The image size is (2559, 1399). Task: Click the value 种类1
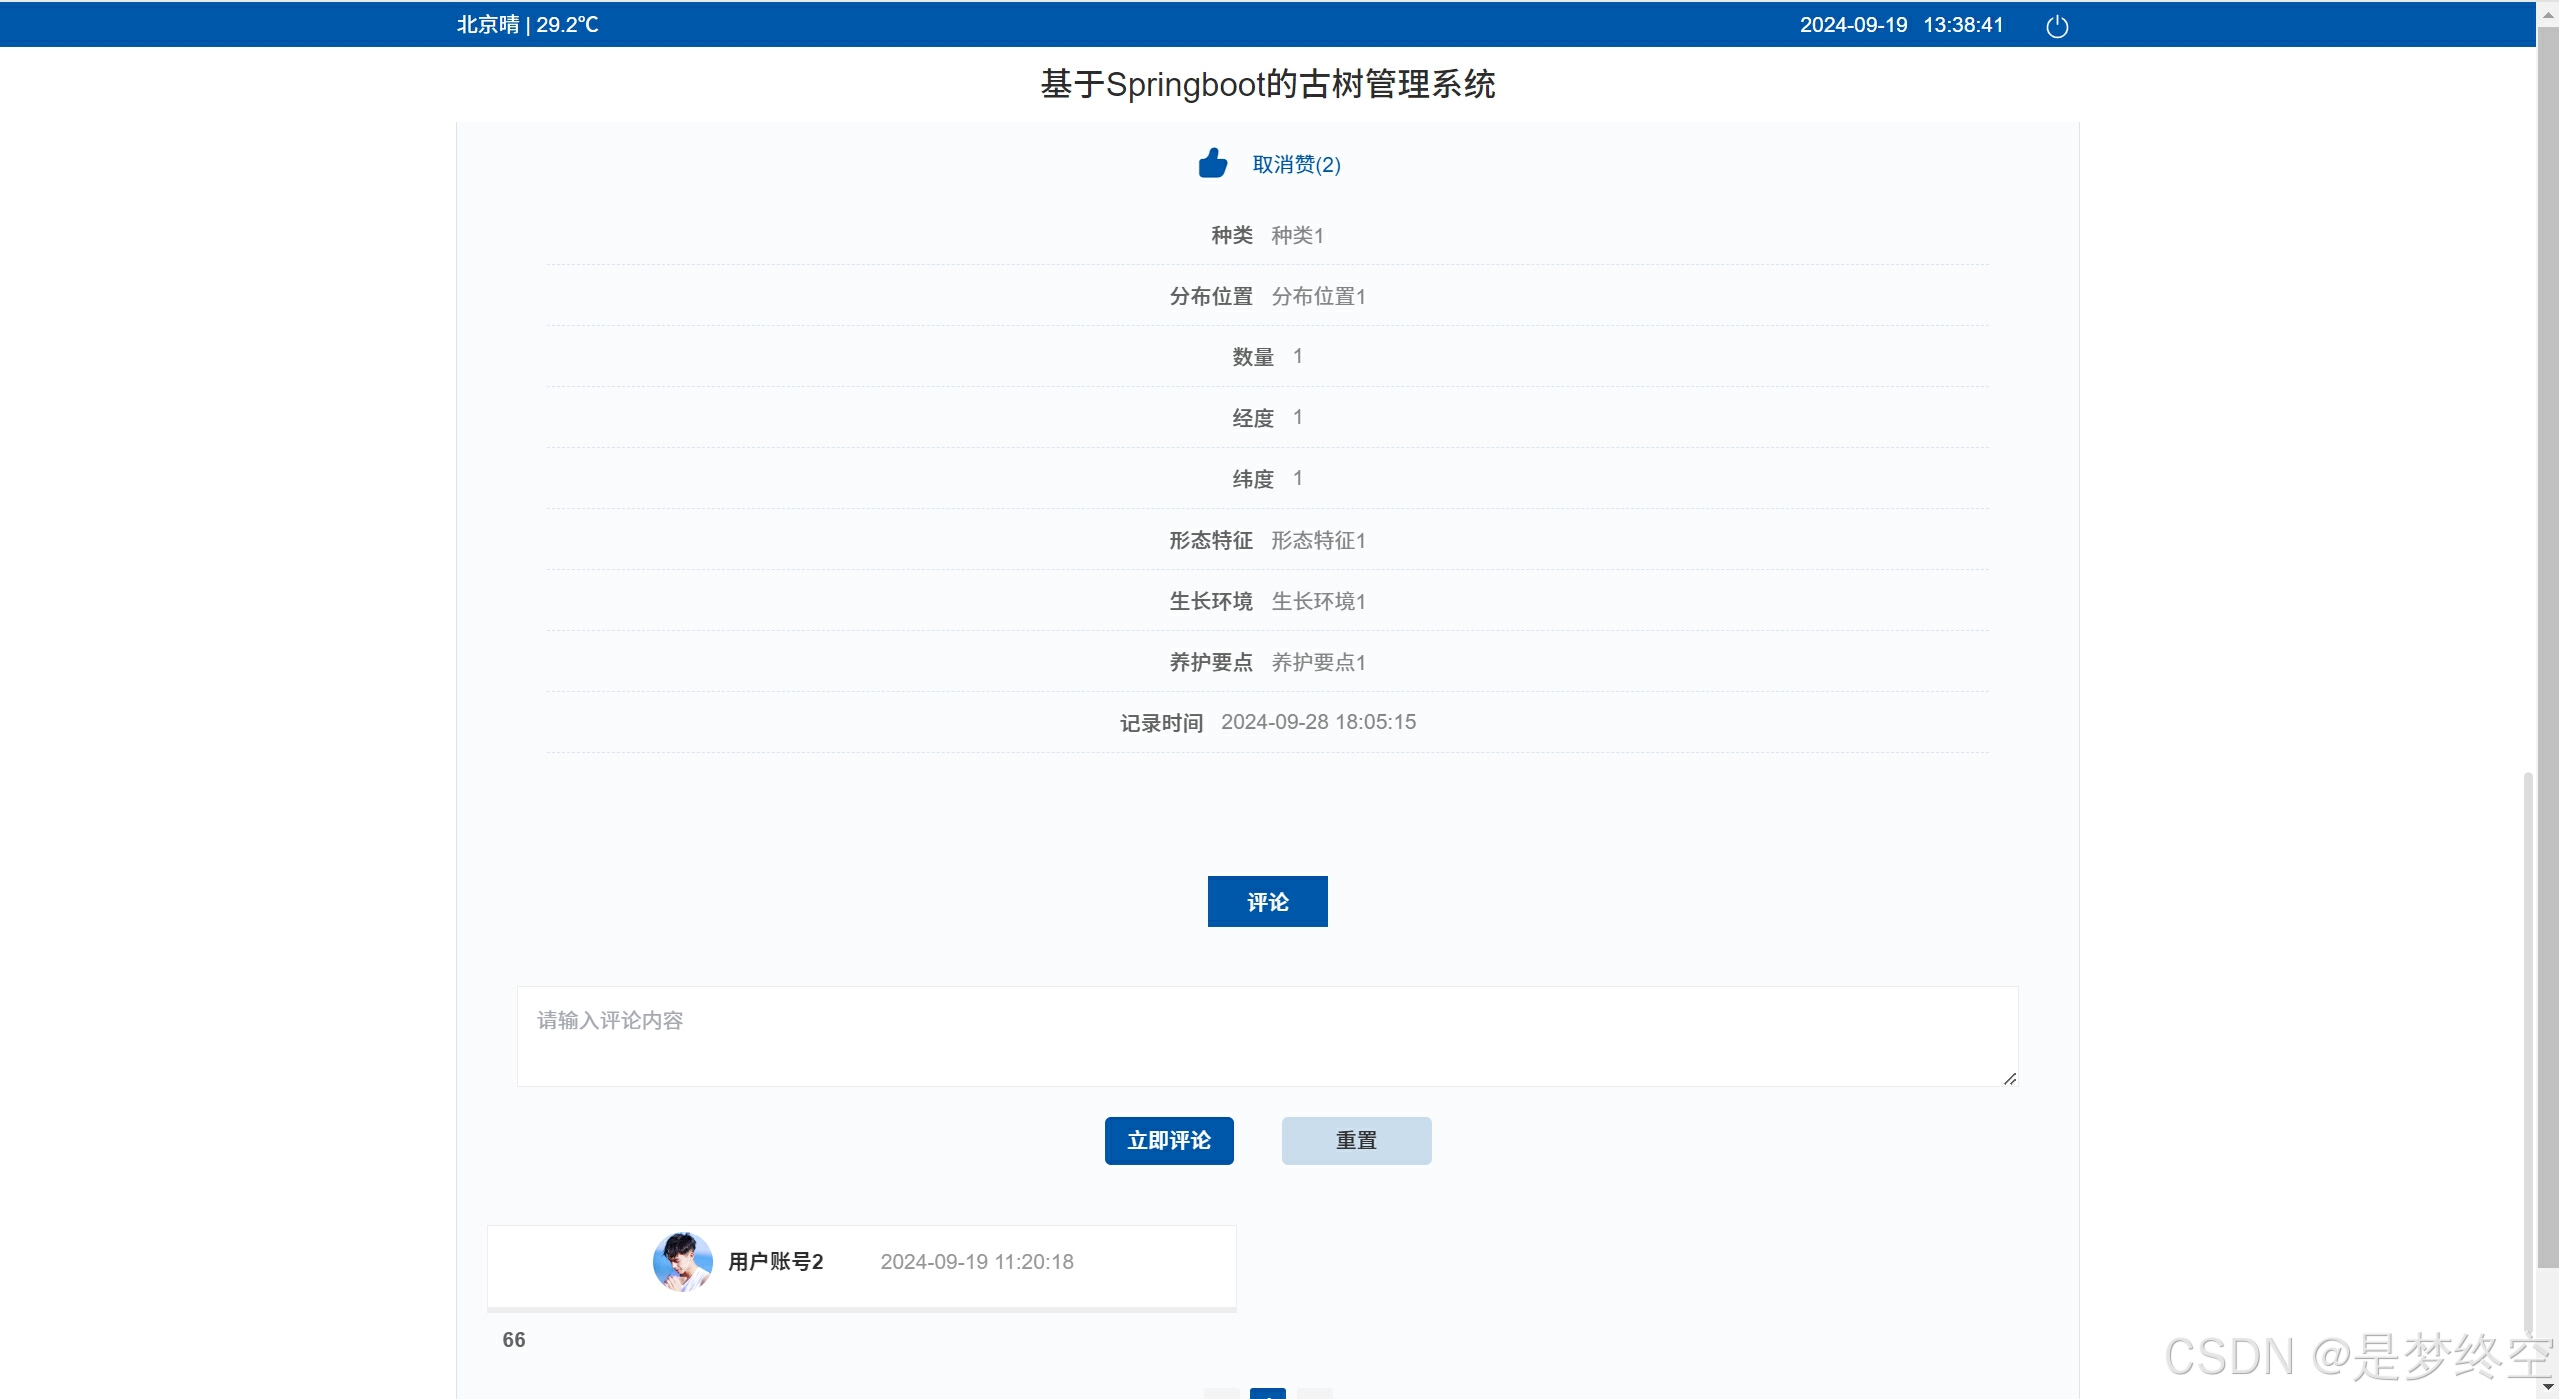(x=1297, y=235)
